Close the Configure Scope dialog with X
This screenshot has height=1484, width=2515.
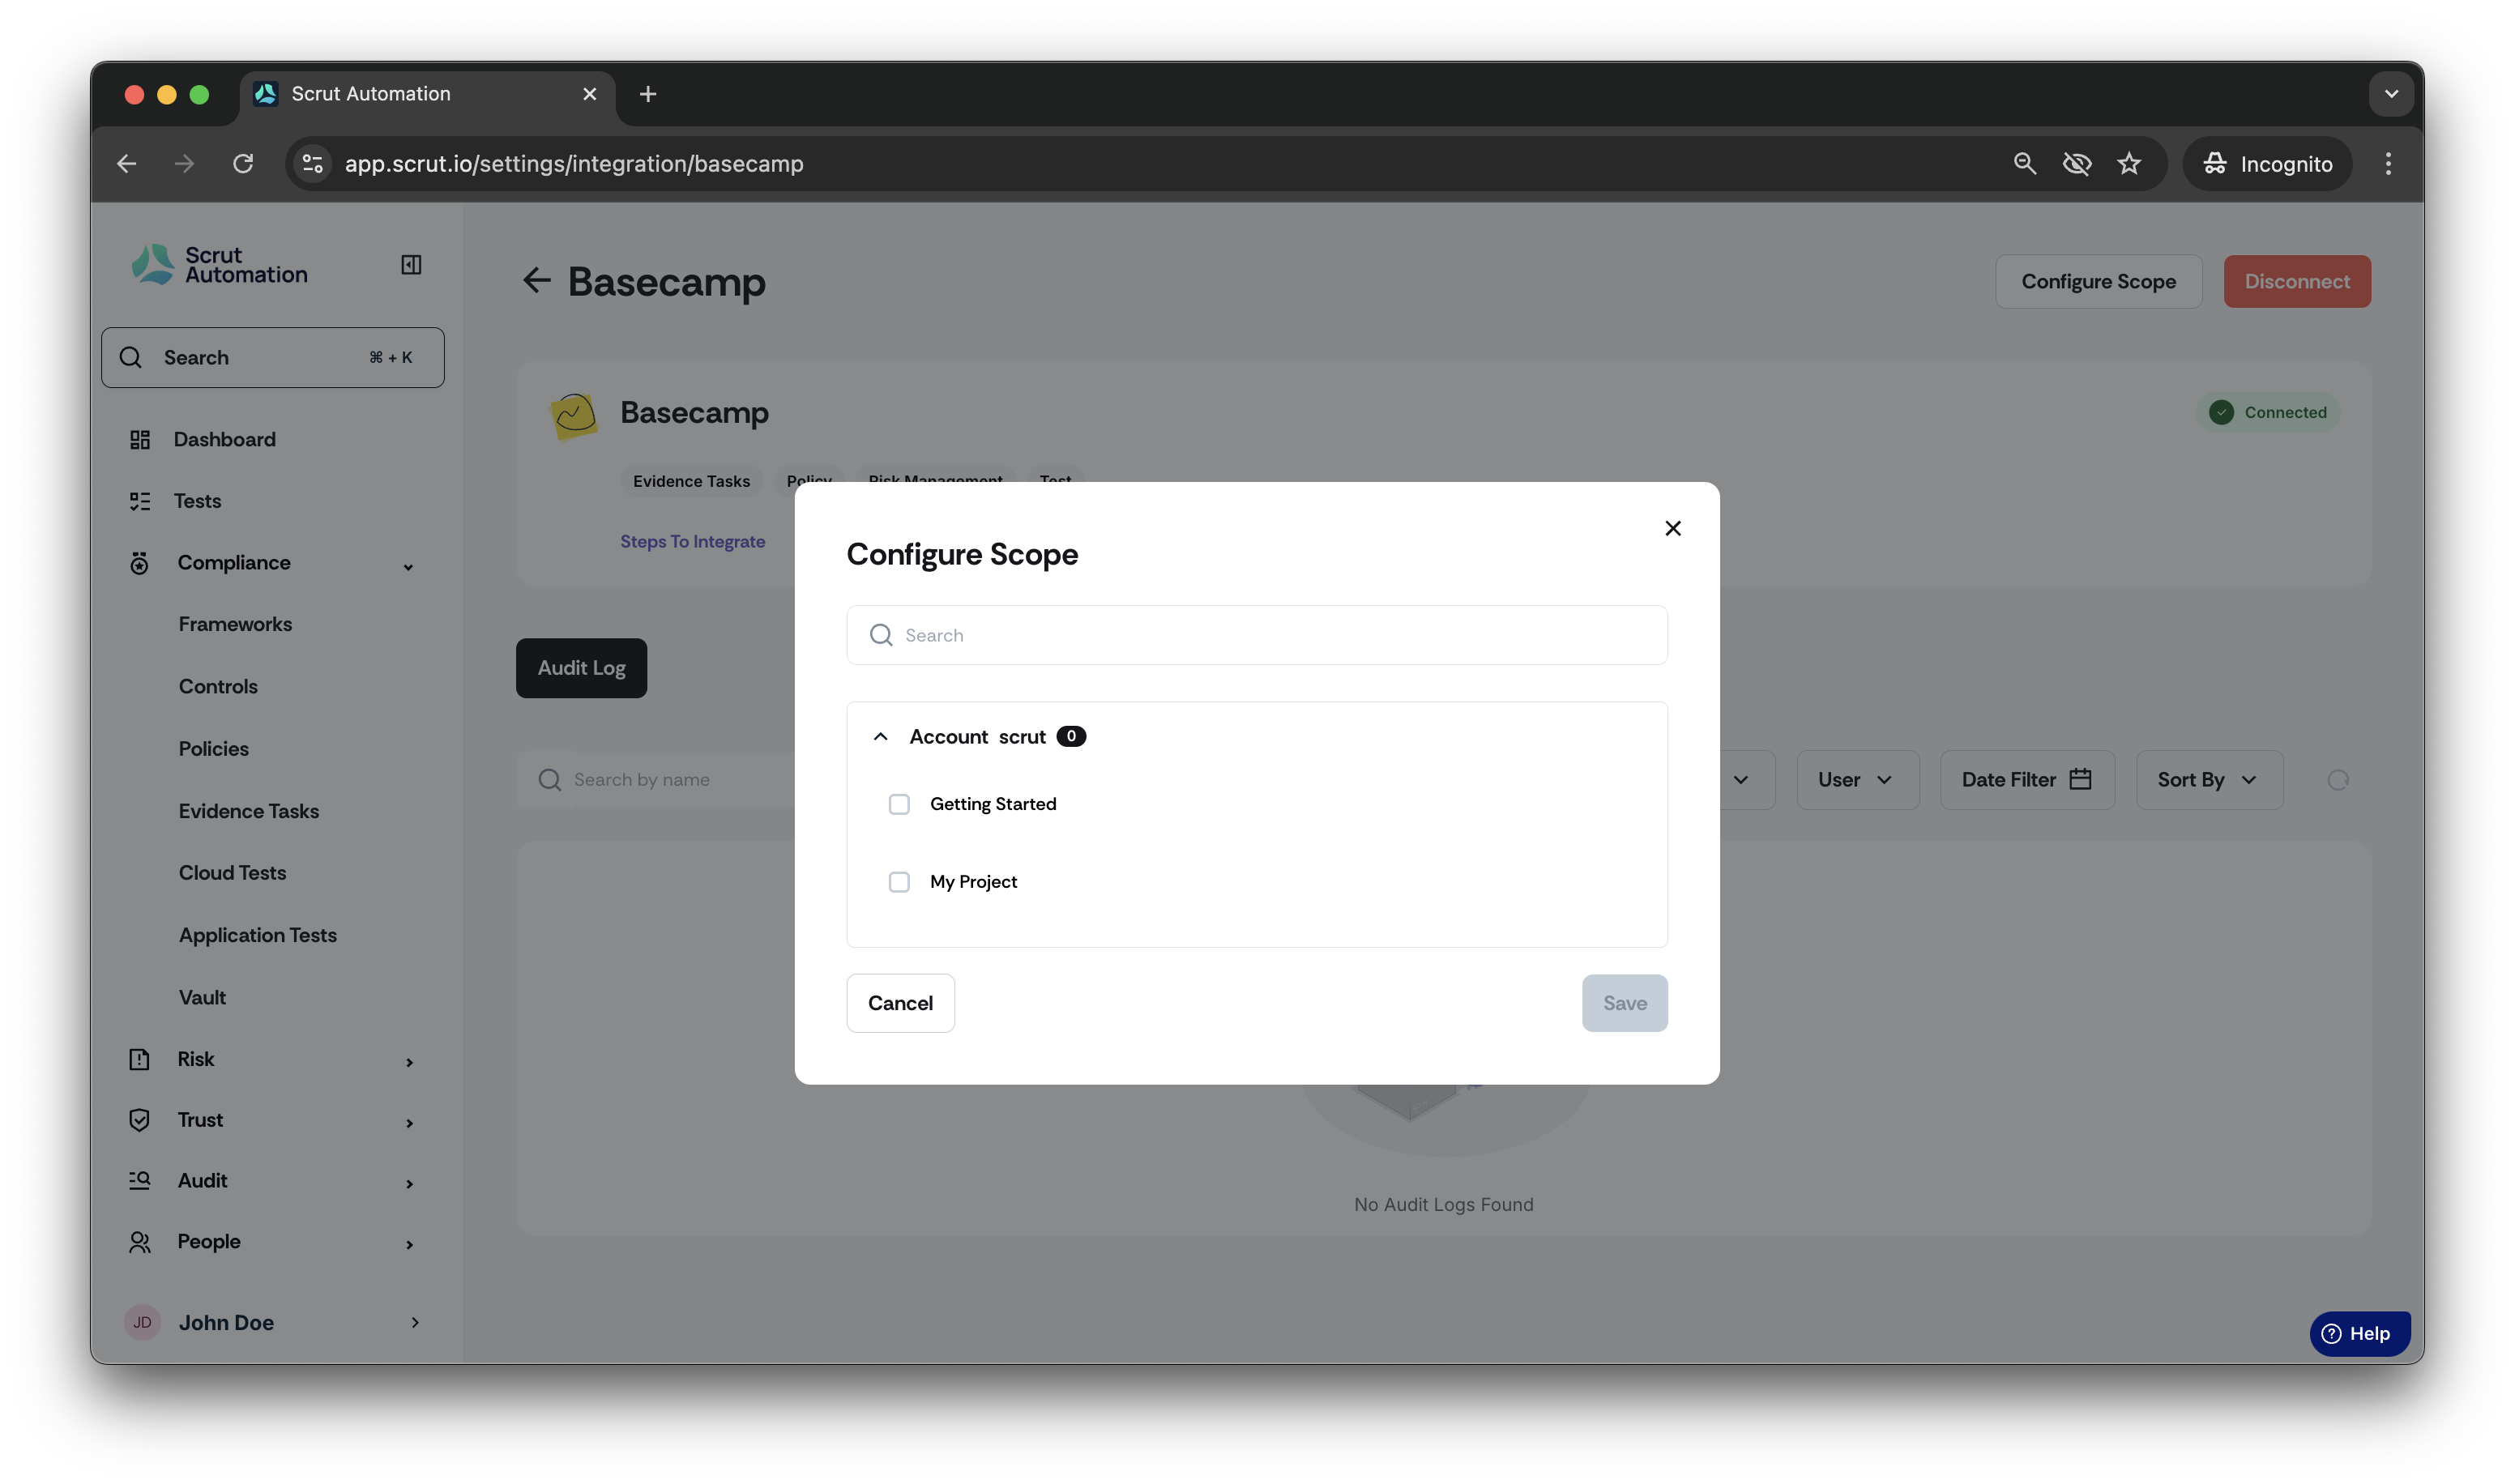pyautogui.click(x=1672, y=528)
